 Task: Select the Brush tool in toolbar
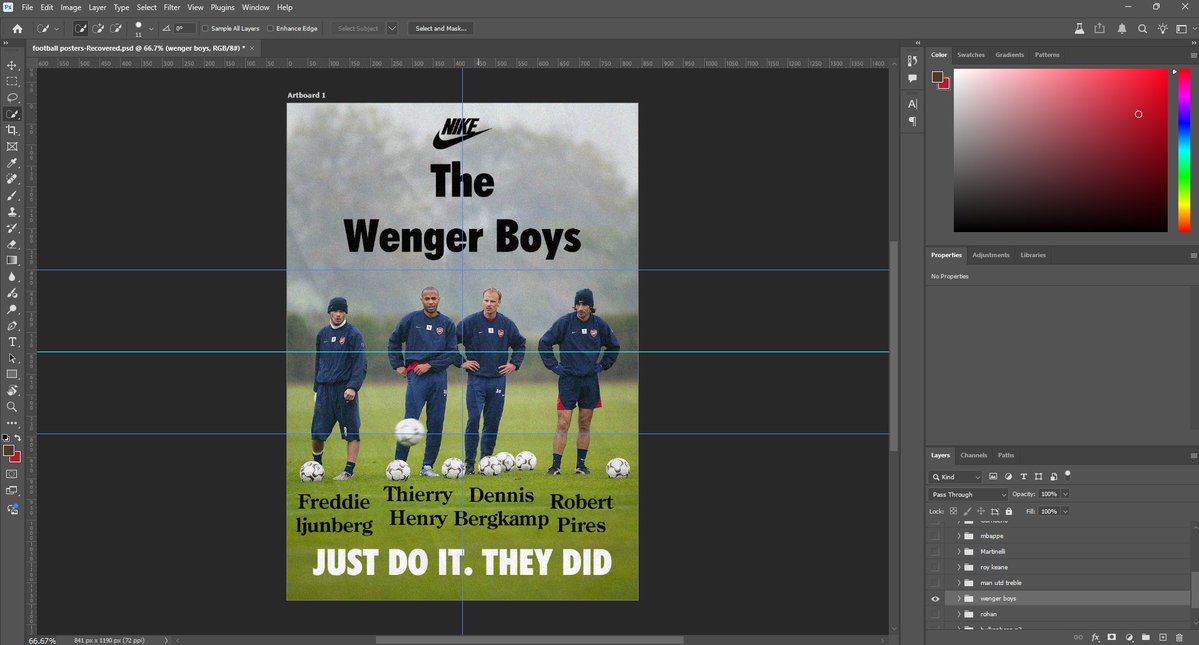[x=11, y=196]
